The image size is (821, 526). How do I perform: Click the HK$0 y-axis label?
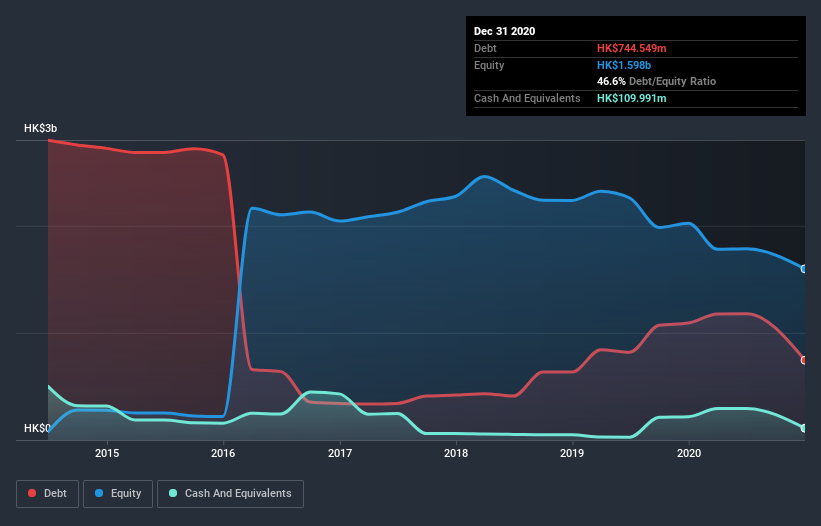point(37,428)
